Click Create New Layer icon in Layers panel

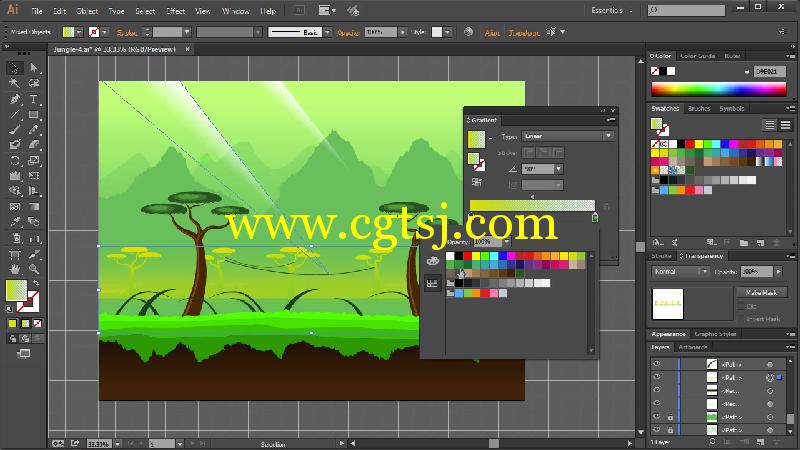(x=761, y=442)
